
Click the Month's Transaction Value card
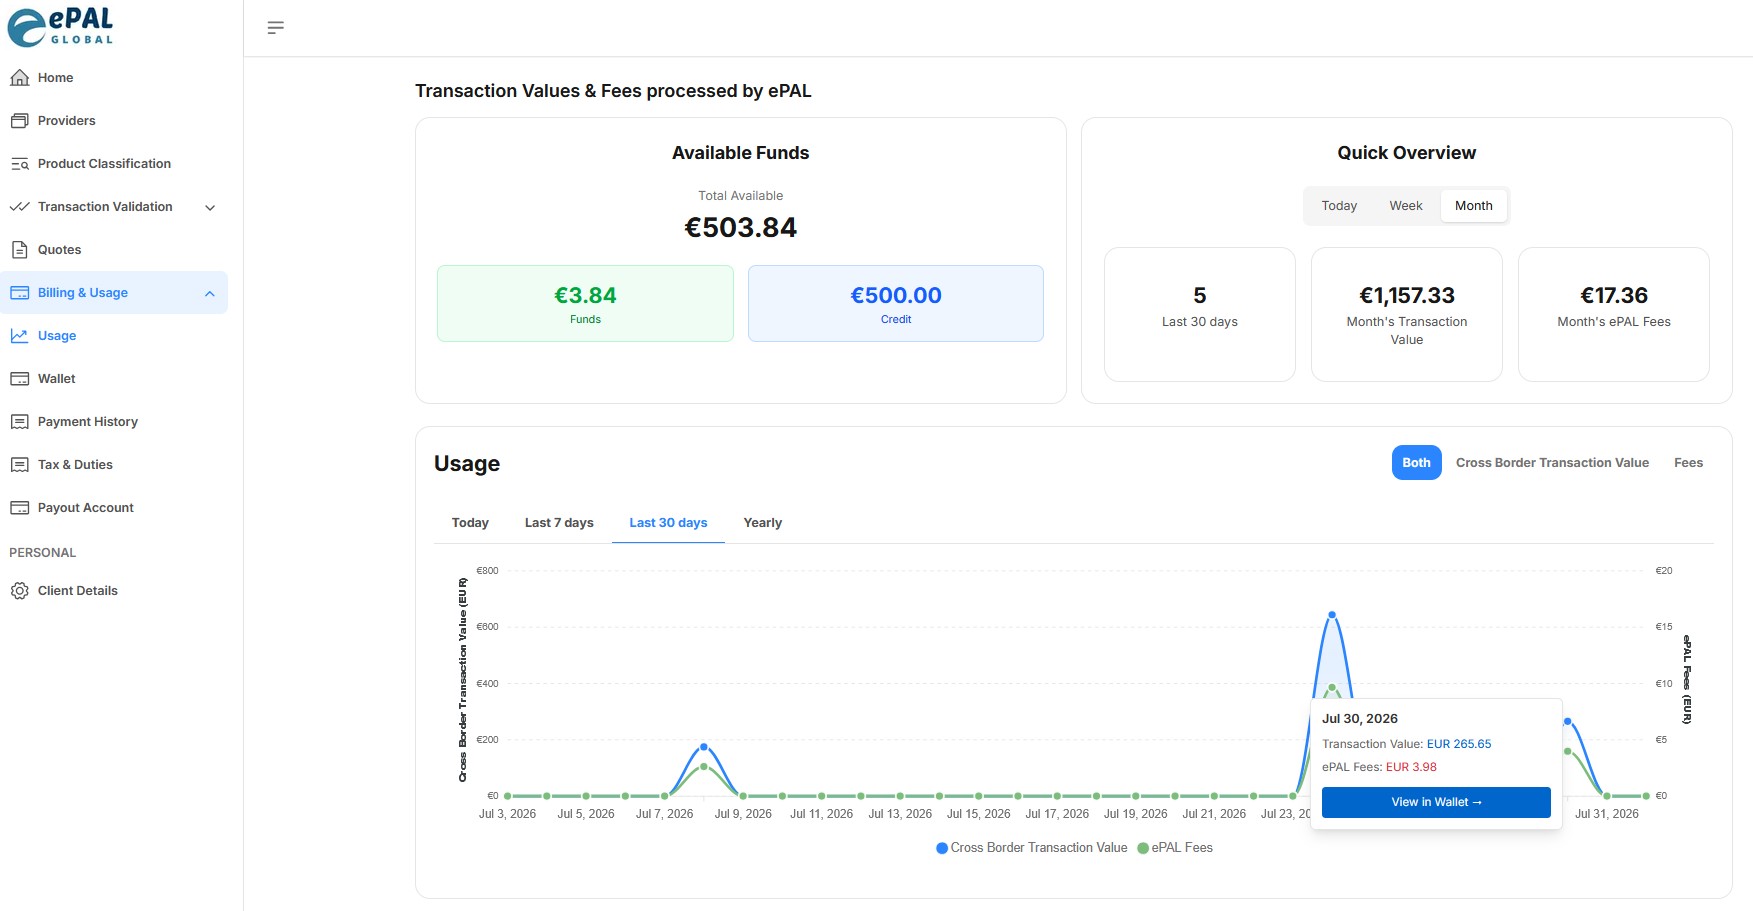point(1407,314)
